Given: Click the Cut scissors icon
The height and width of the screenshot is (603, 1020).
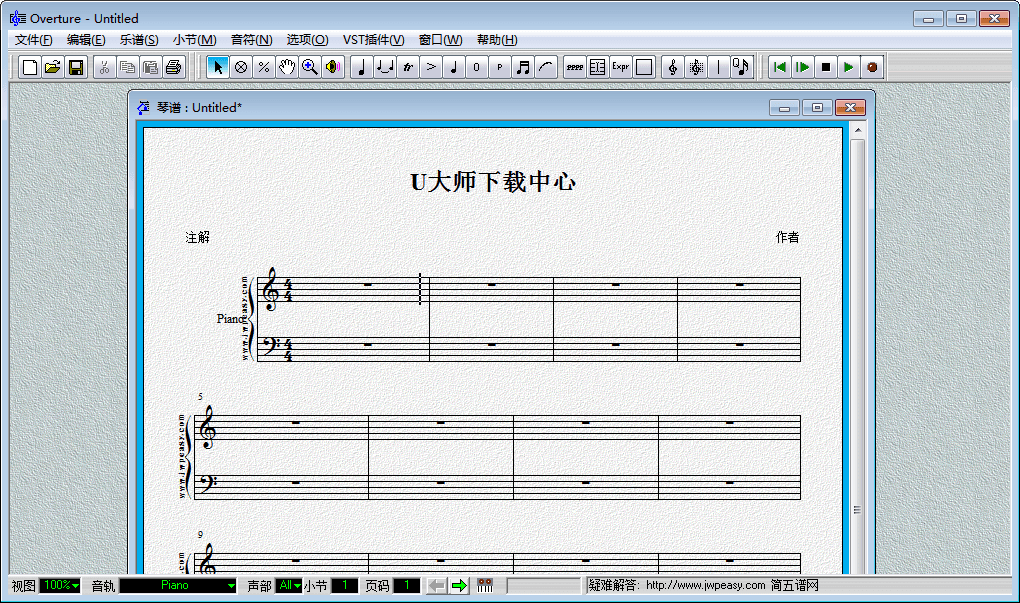Looking at the screenshot, I should pos(104,67).
